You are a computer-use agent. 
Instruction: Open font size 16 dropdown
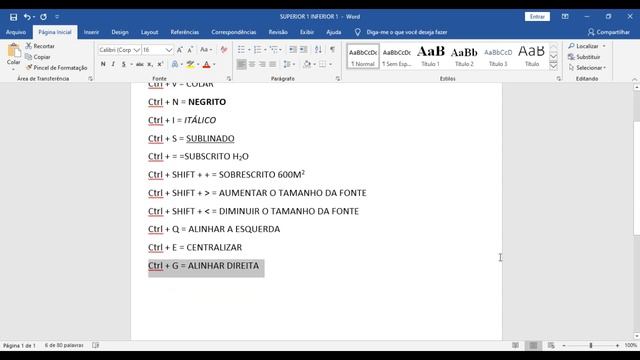tap(169, 50)
